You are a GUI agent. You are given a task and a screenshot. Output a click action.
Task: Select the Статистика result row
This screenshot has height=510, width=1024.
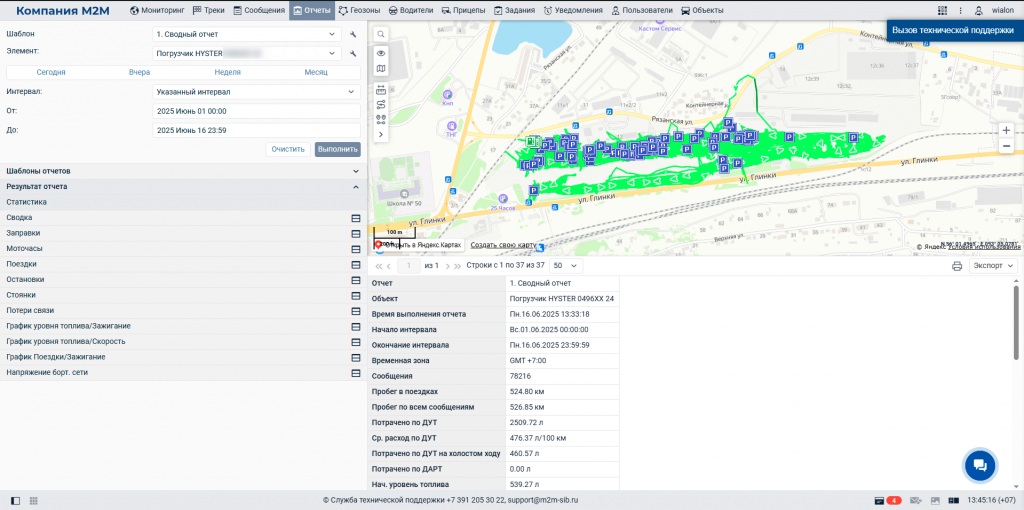coord(184,202)
